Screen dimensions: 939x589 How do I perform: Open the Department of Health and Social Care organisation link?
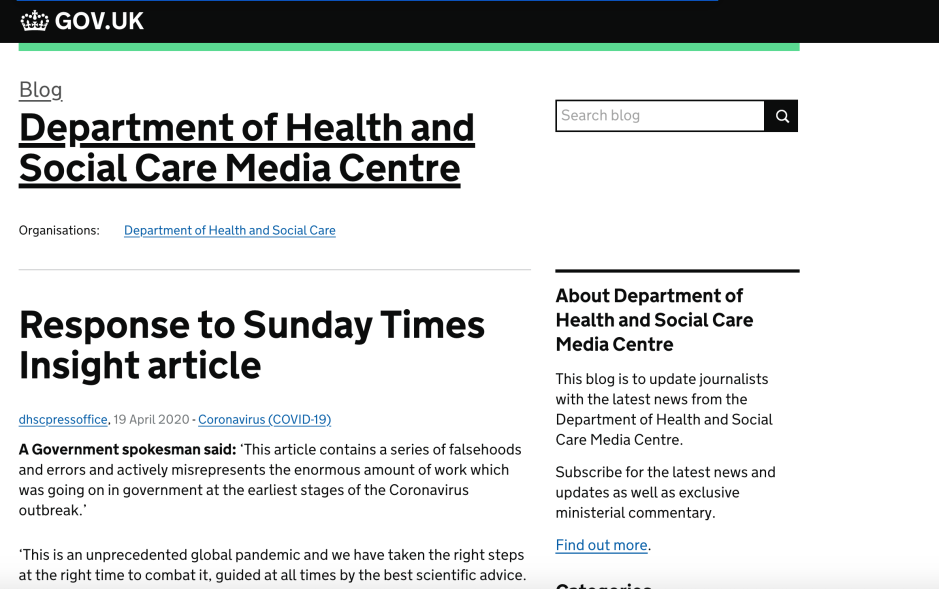[x=229, y=231]
